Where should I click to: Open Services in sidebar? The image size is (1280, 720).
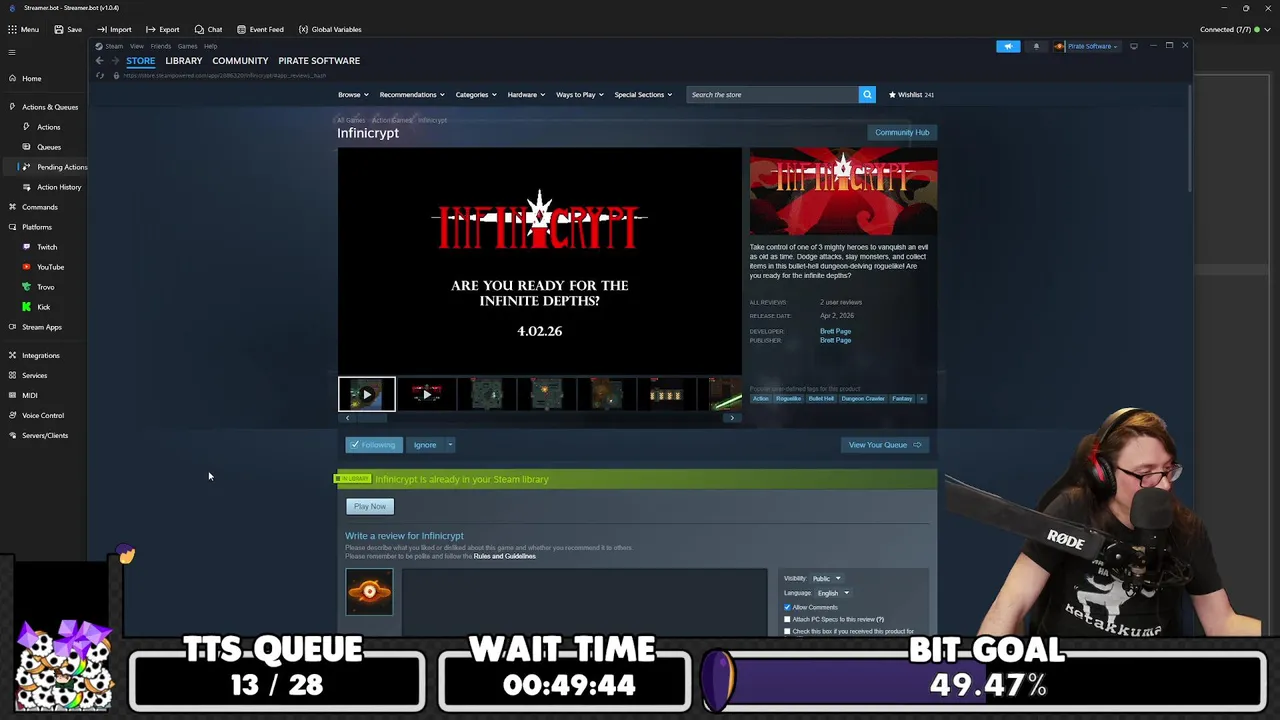(x=34, y=375)
